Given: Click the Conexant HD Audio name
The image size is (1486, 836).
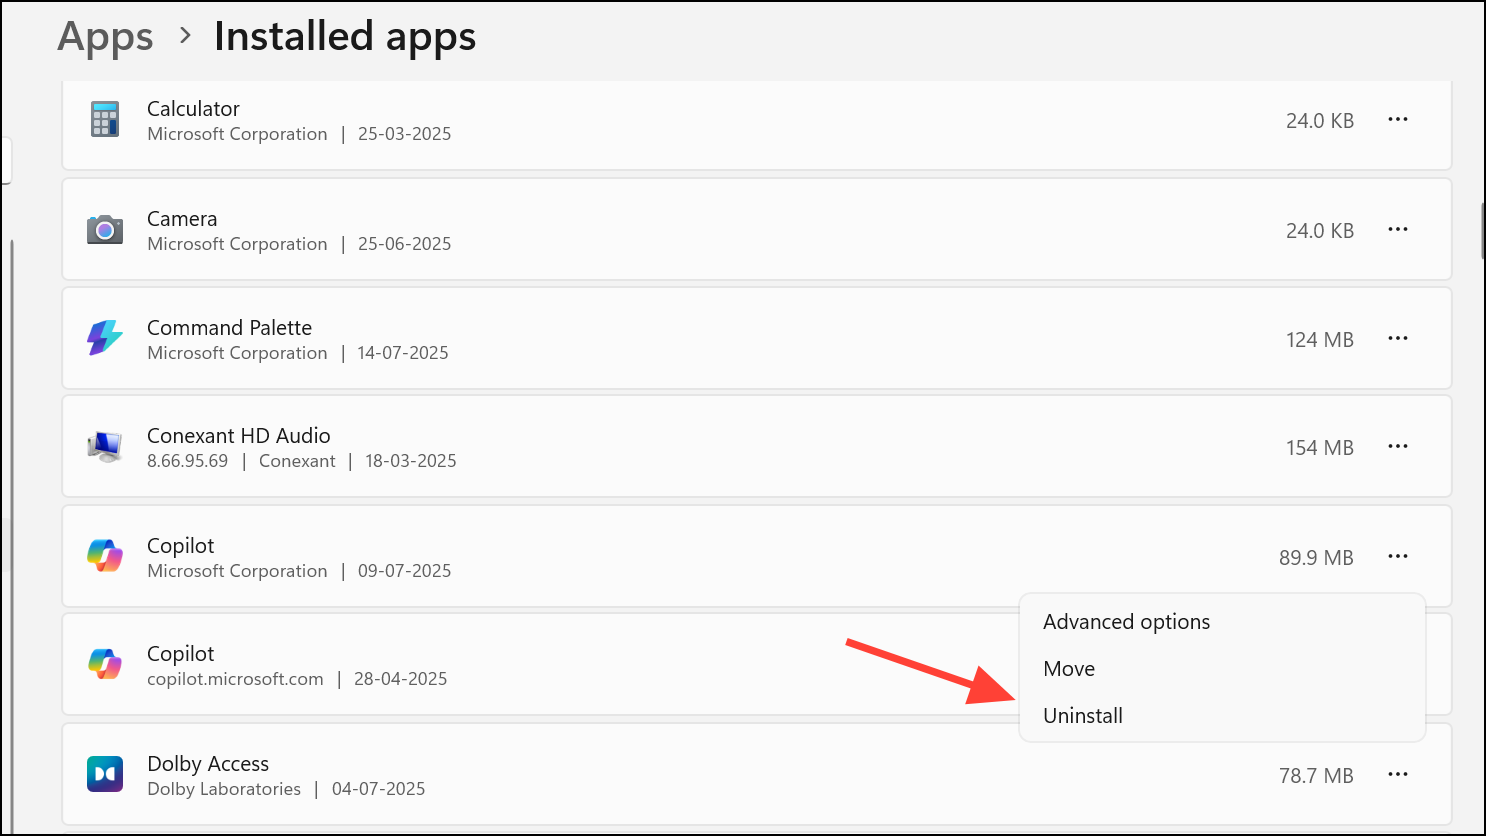Looking at the screenshot, I should tap(238, 436).
